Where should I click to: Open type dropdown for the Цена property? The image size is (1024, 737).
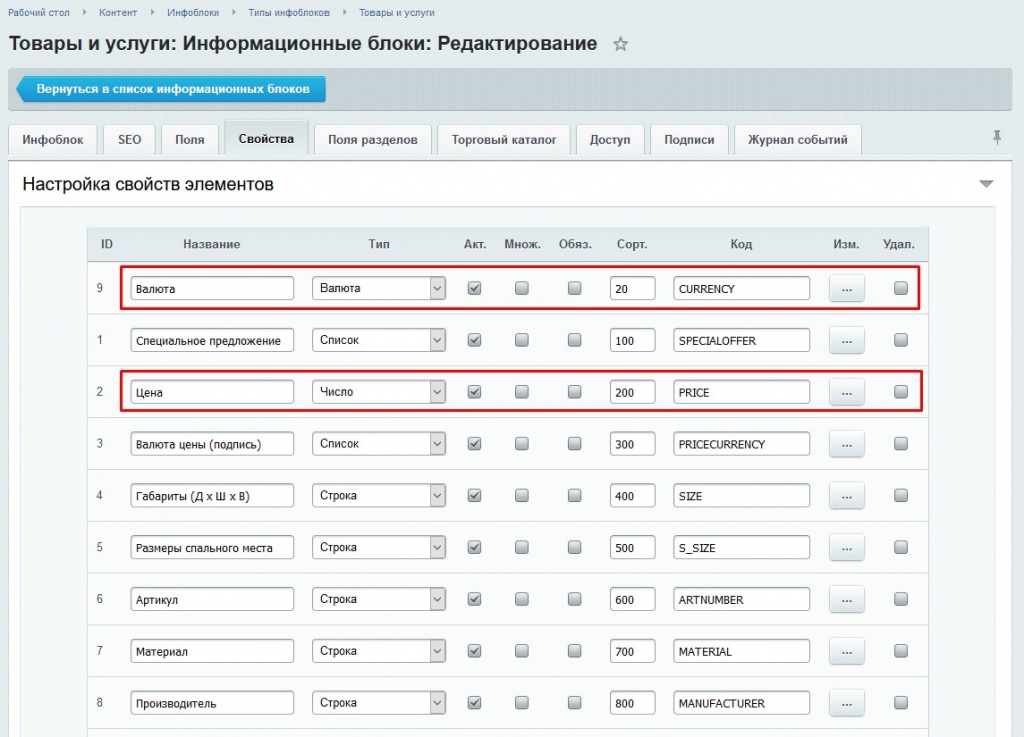coord(379,392)
